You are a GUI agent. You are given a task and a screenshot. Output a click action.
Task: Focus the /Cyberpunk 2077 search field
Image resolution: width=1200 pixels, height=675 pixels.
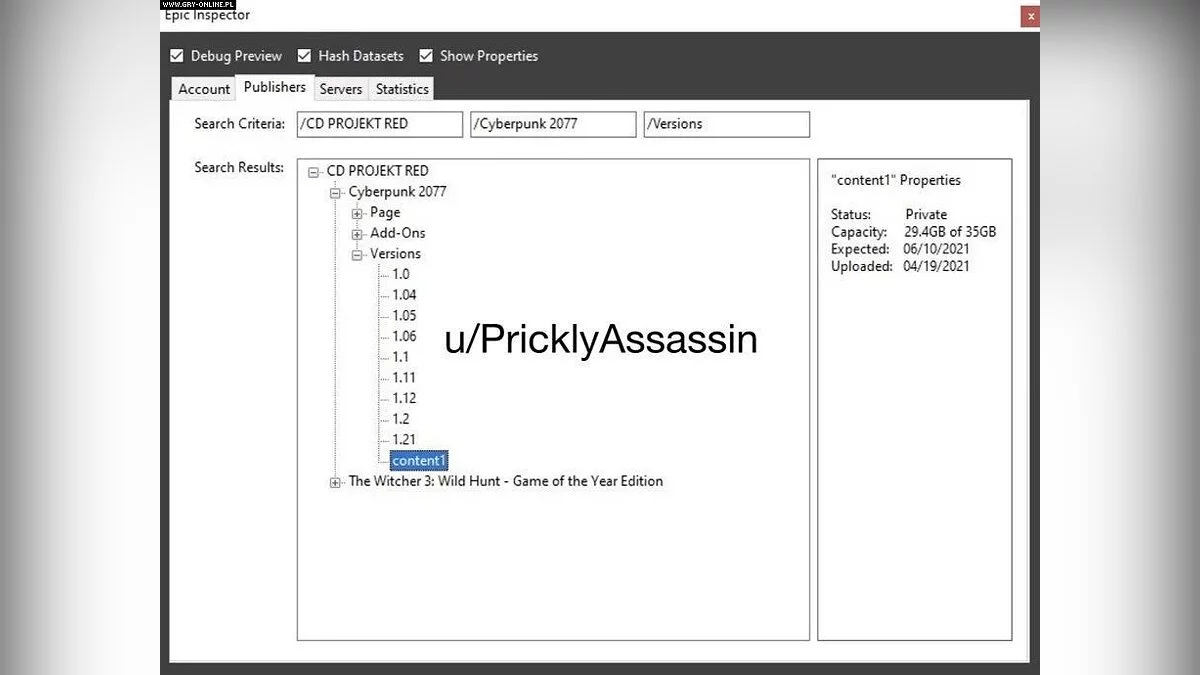click(x=553, y=124)
